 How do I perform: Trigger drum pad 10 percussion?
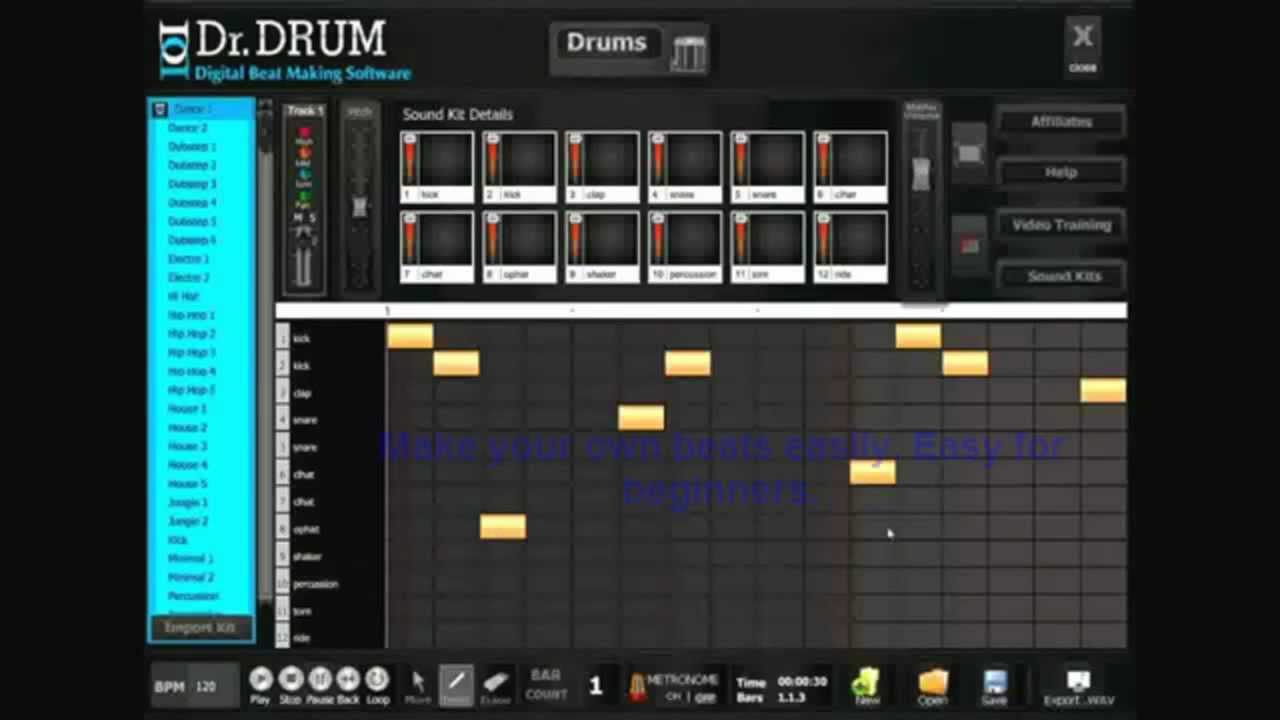coord(685,246)
